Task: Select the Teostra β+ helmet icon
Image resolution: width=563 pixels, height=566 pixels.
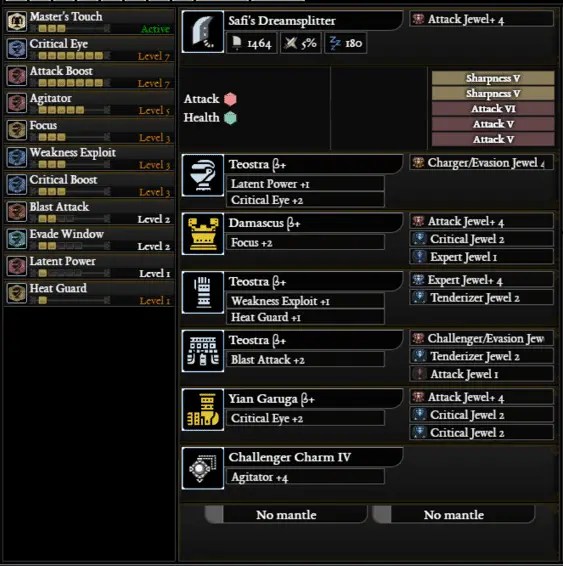Action: (x=203, y=175)
